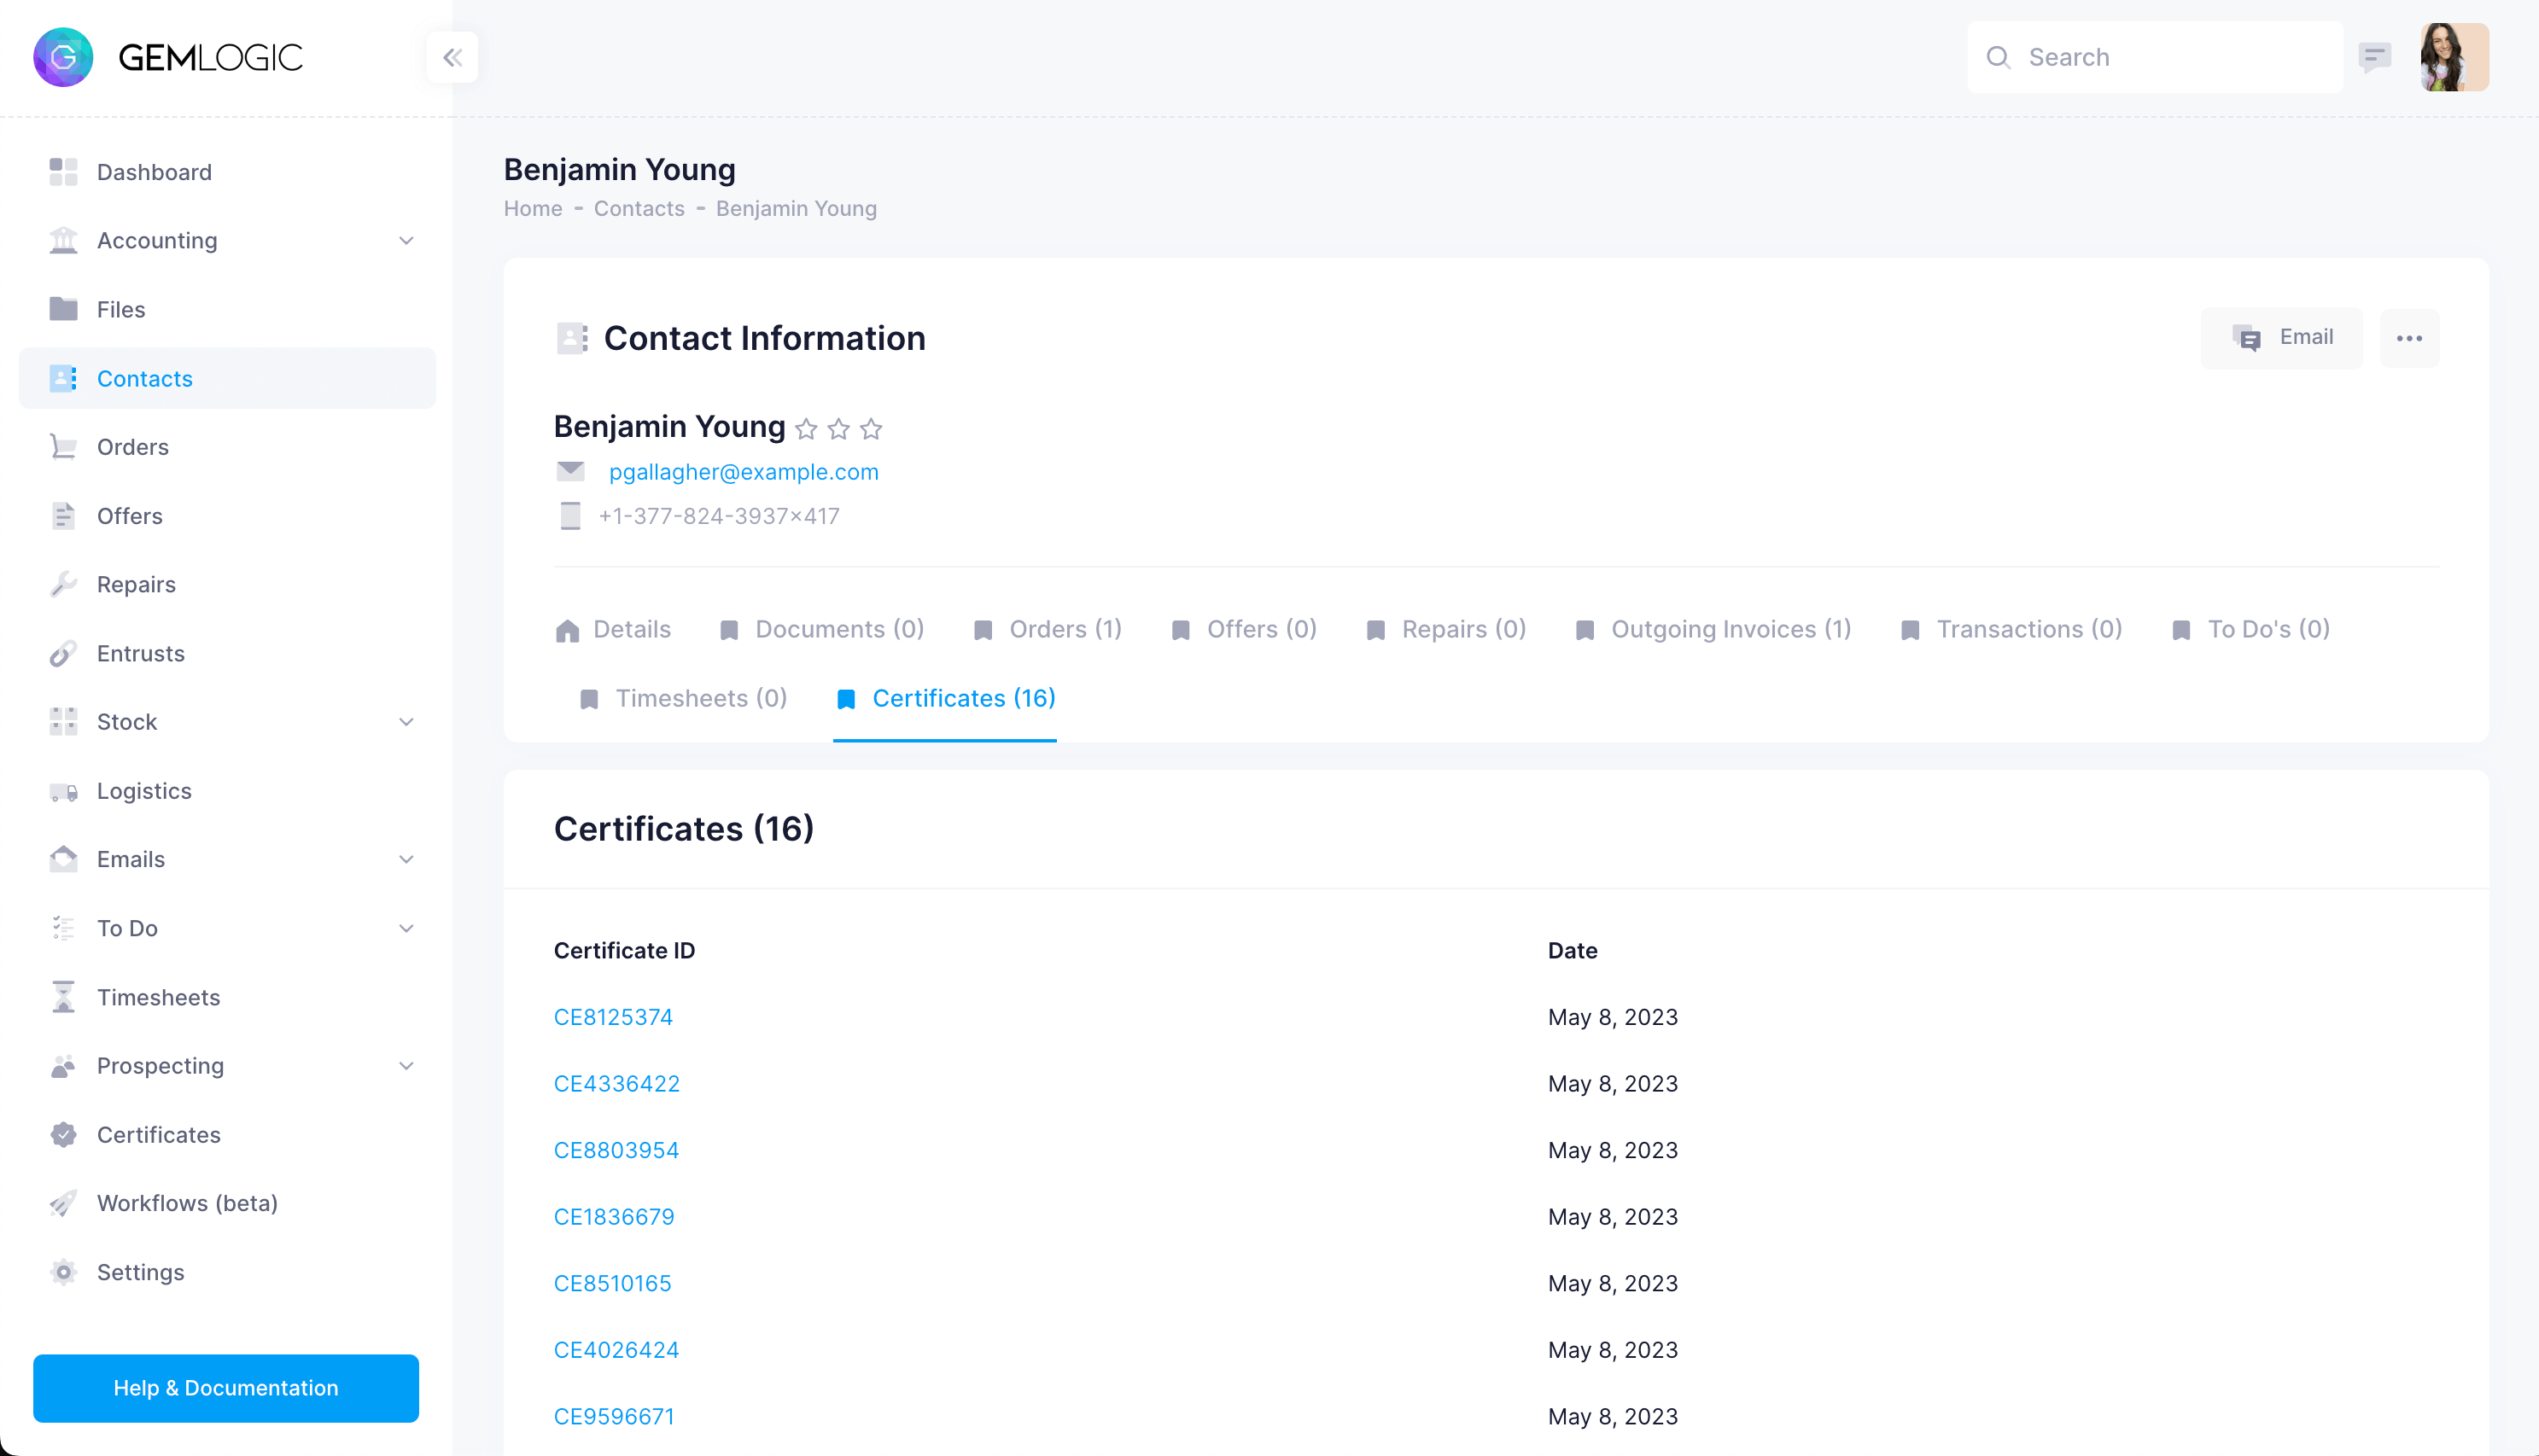Screen dimensions: 2539x1456
Task: Open certificate CE4336422
Action: [x=617, y=1084]
